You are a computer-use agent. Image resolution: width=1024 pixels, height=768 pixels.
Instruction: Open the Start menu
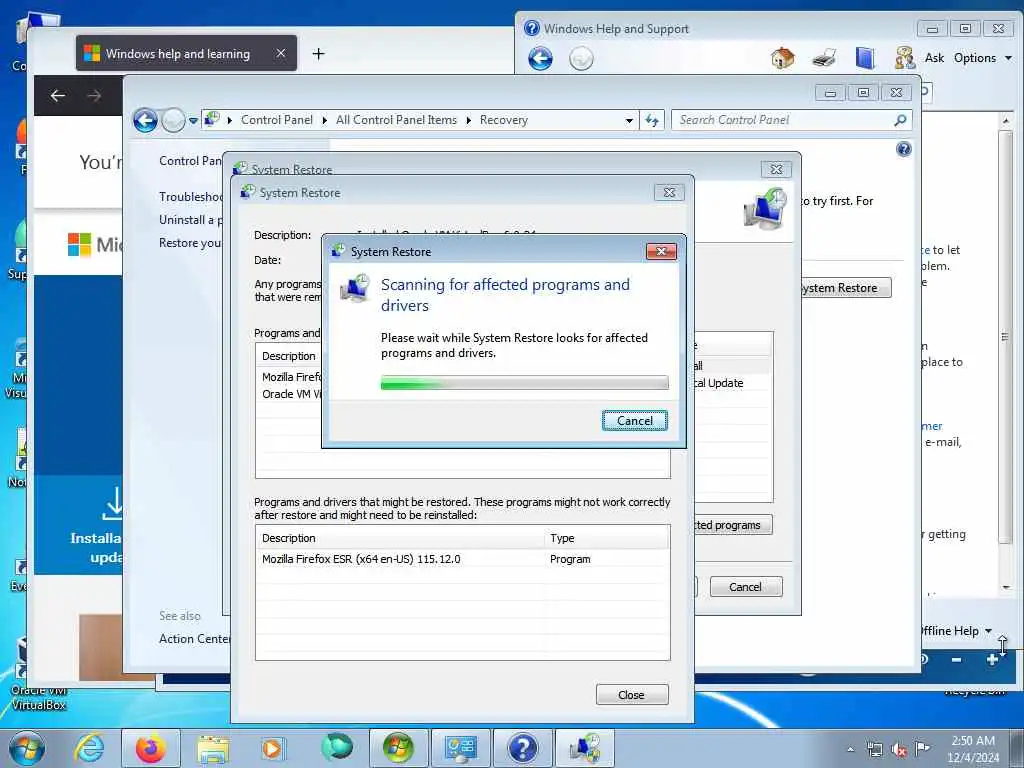pos(27,748)
